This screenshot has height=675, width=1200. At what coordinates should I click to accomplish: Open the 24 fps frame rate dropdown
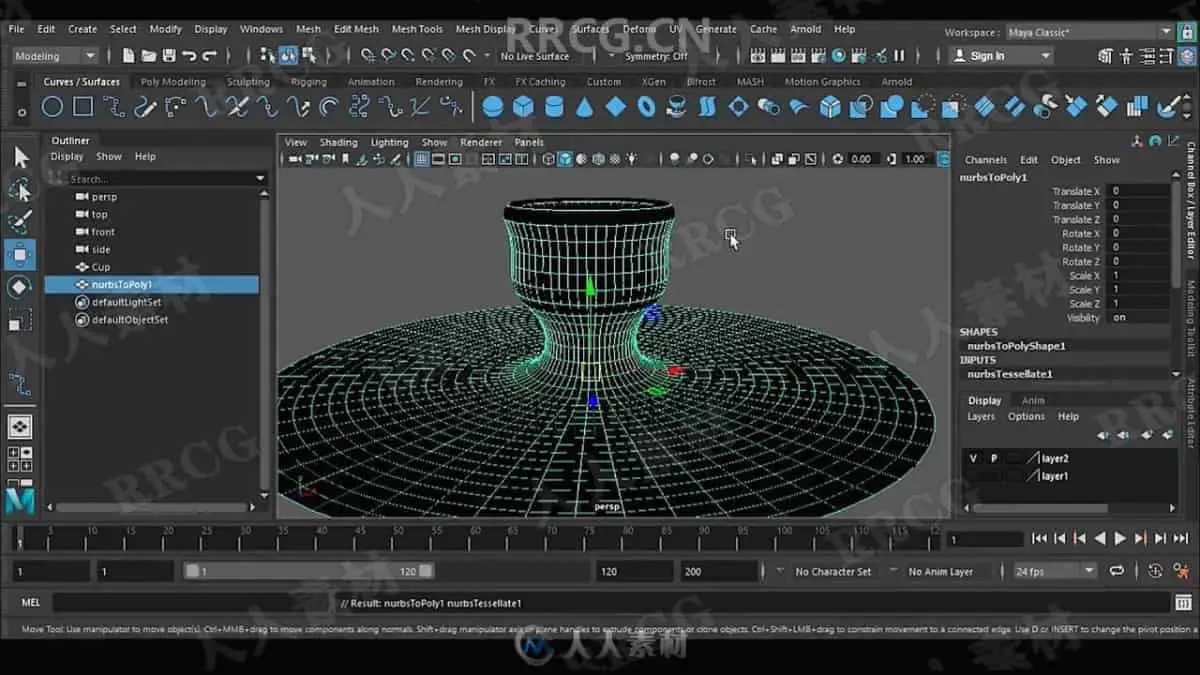click(1055, 571)
